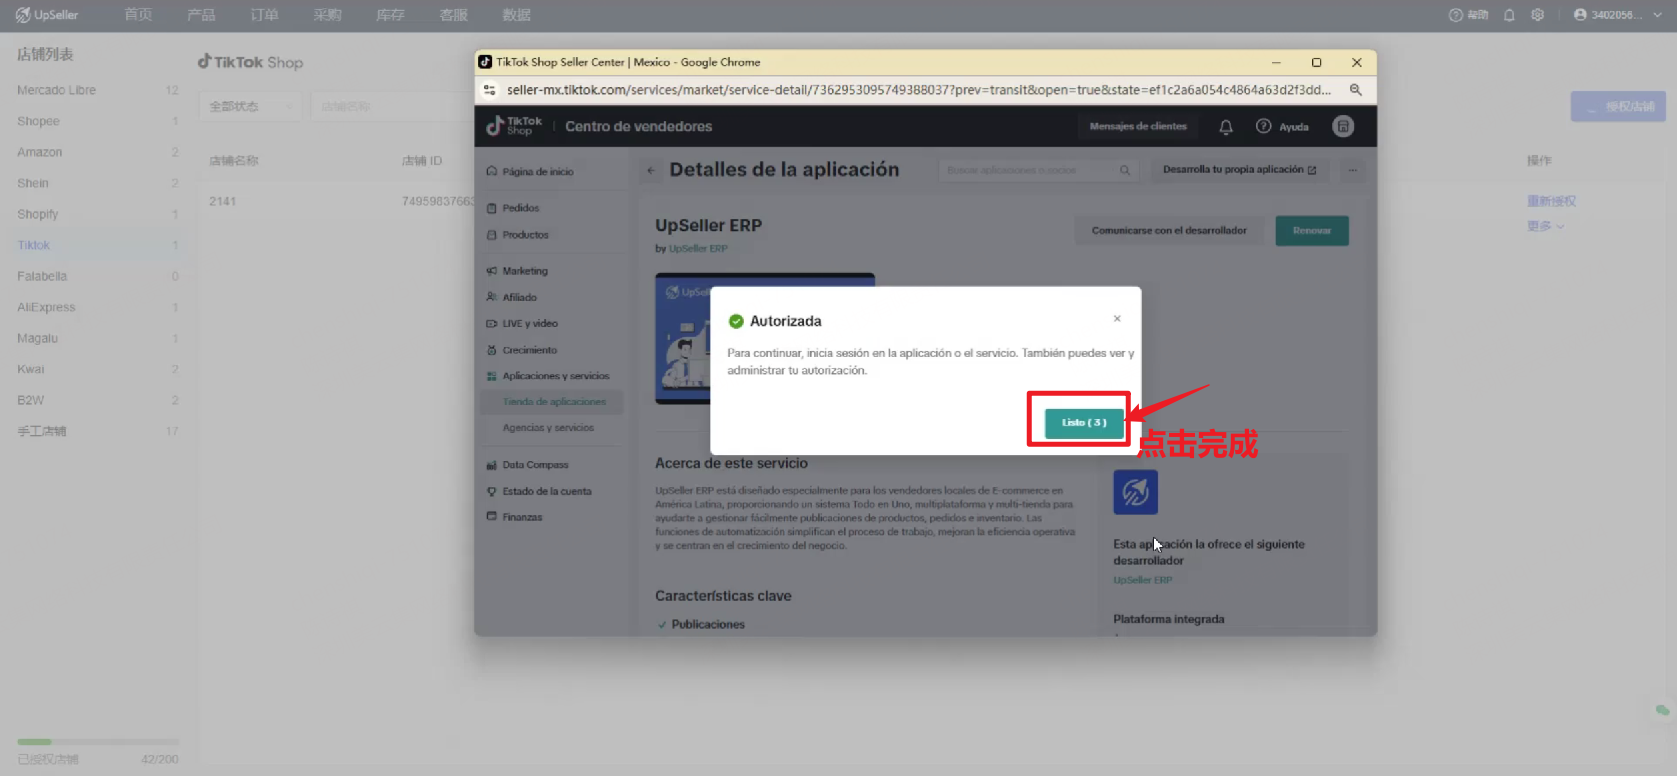
Task: Open UpSeller notification bell
Action: click(x=1509, y=15)
